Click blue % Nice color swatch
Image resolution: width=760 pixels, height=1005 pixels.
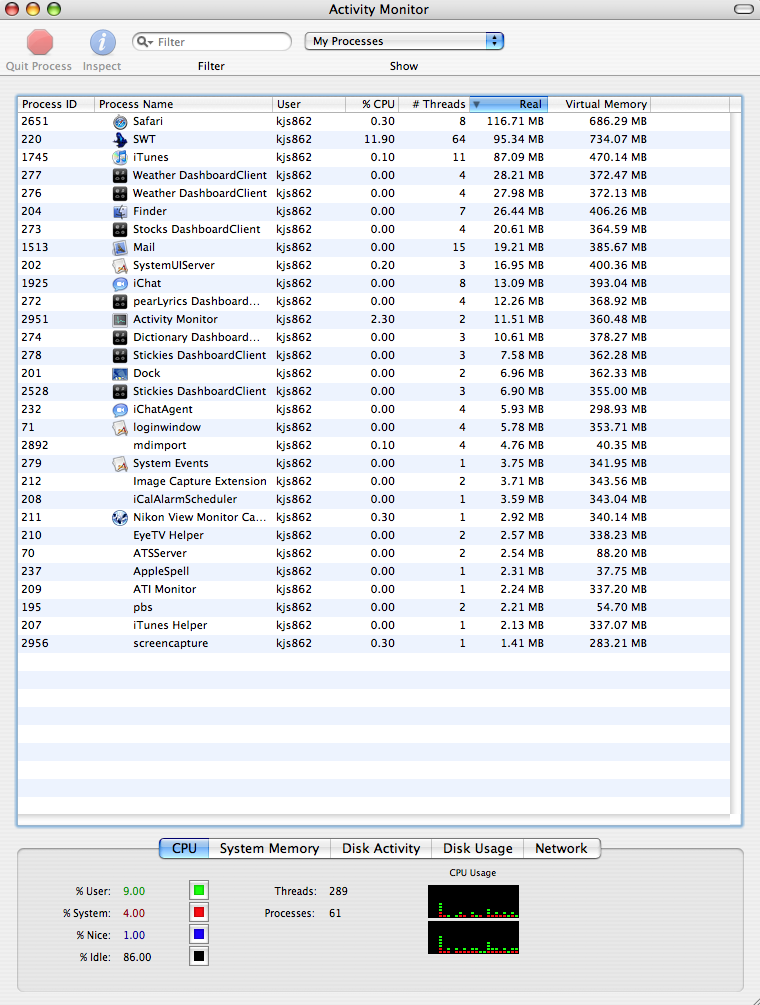[x=199, y=934]
